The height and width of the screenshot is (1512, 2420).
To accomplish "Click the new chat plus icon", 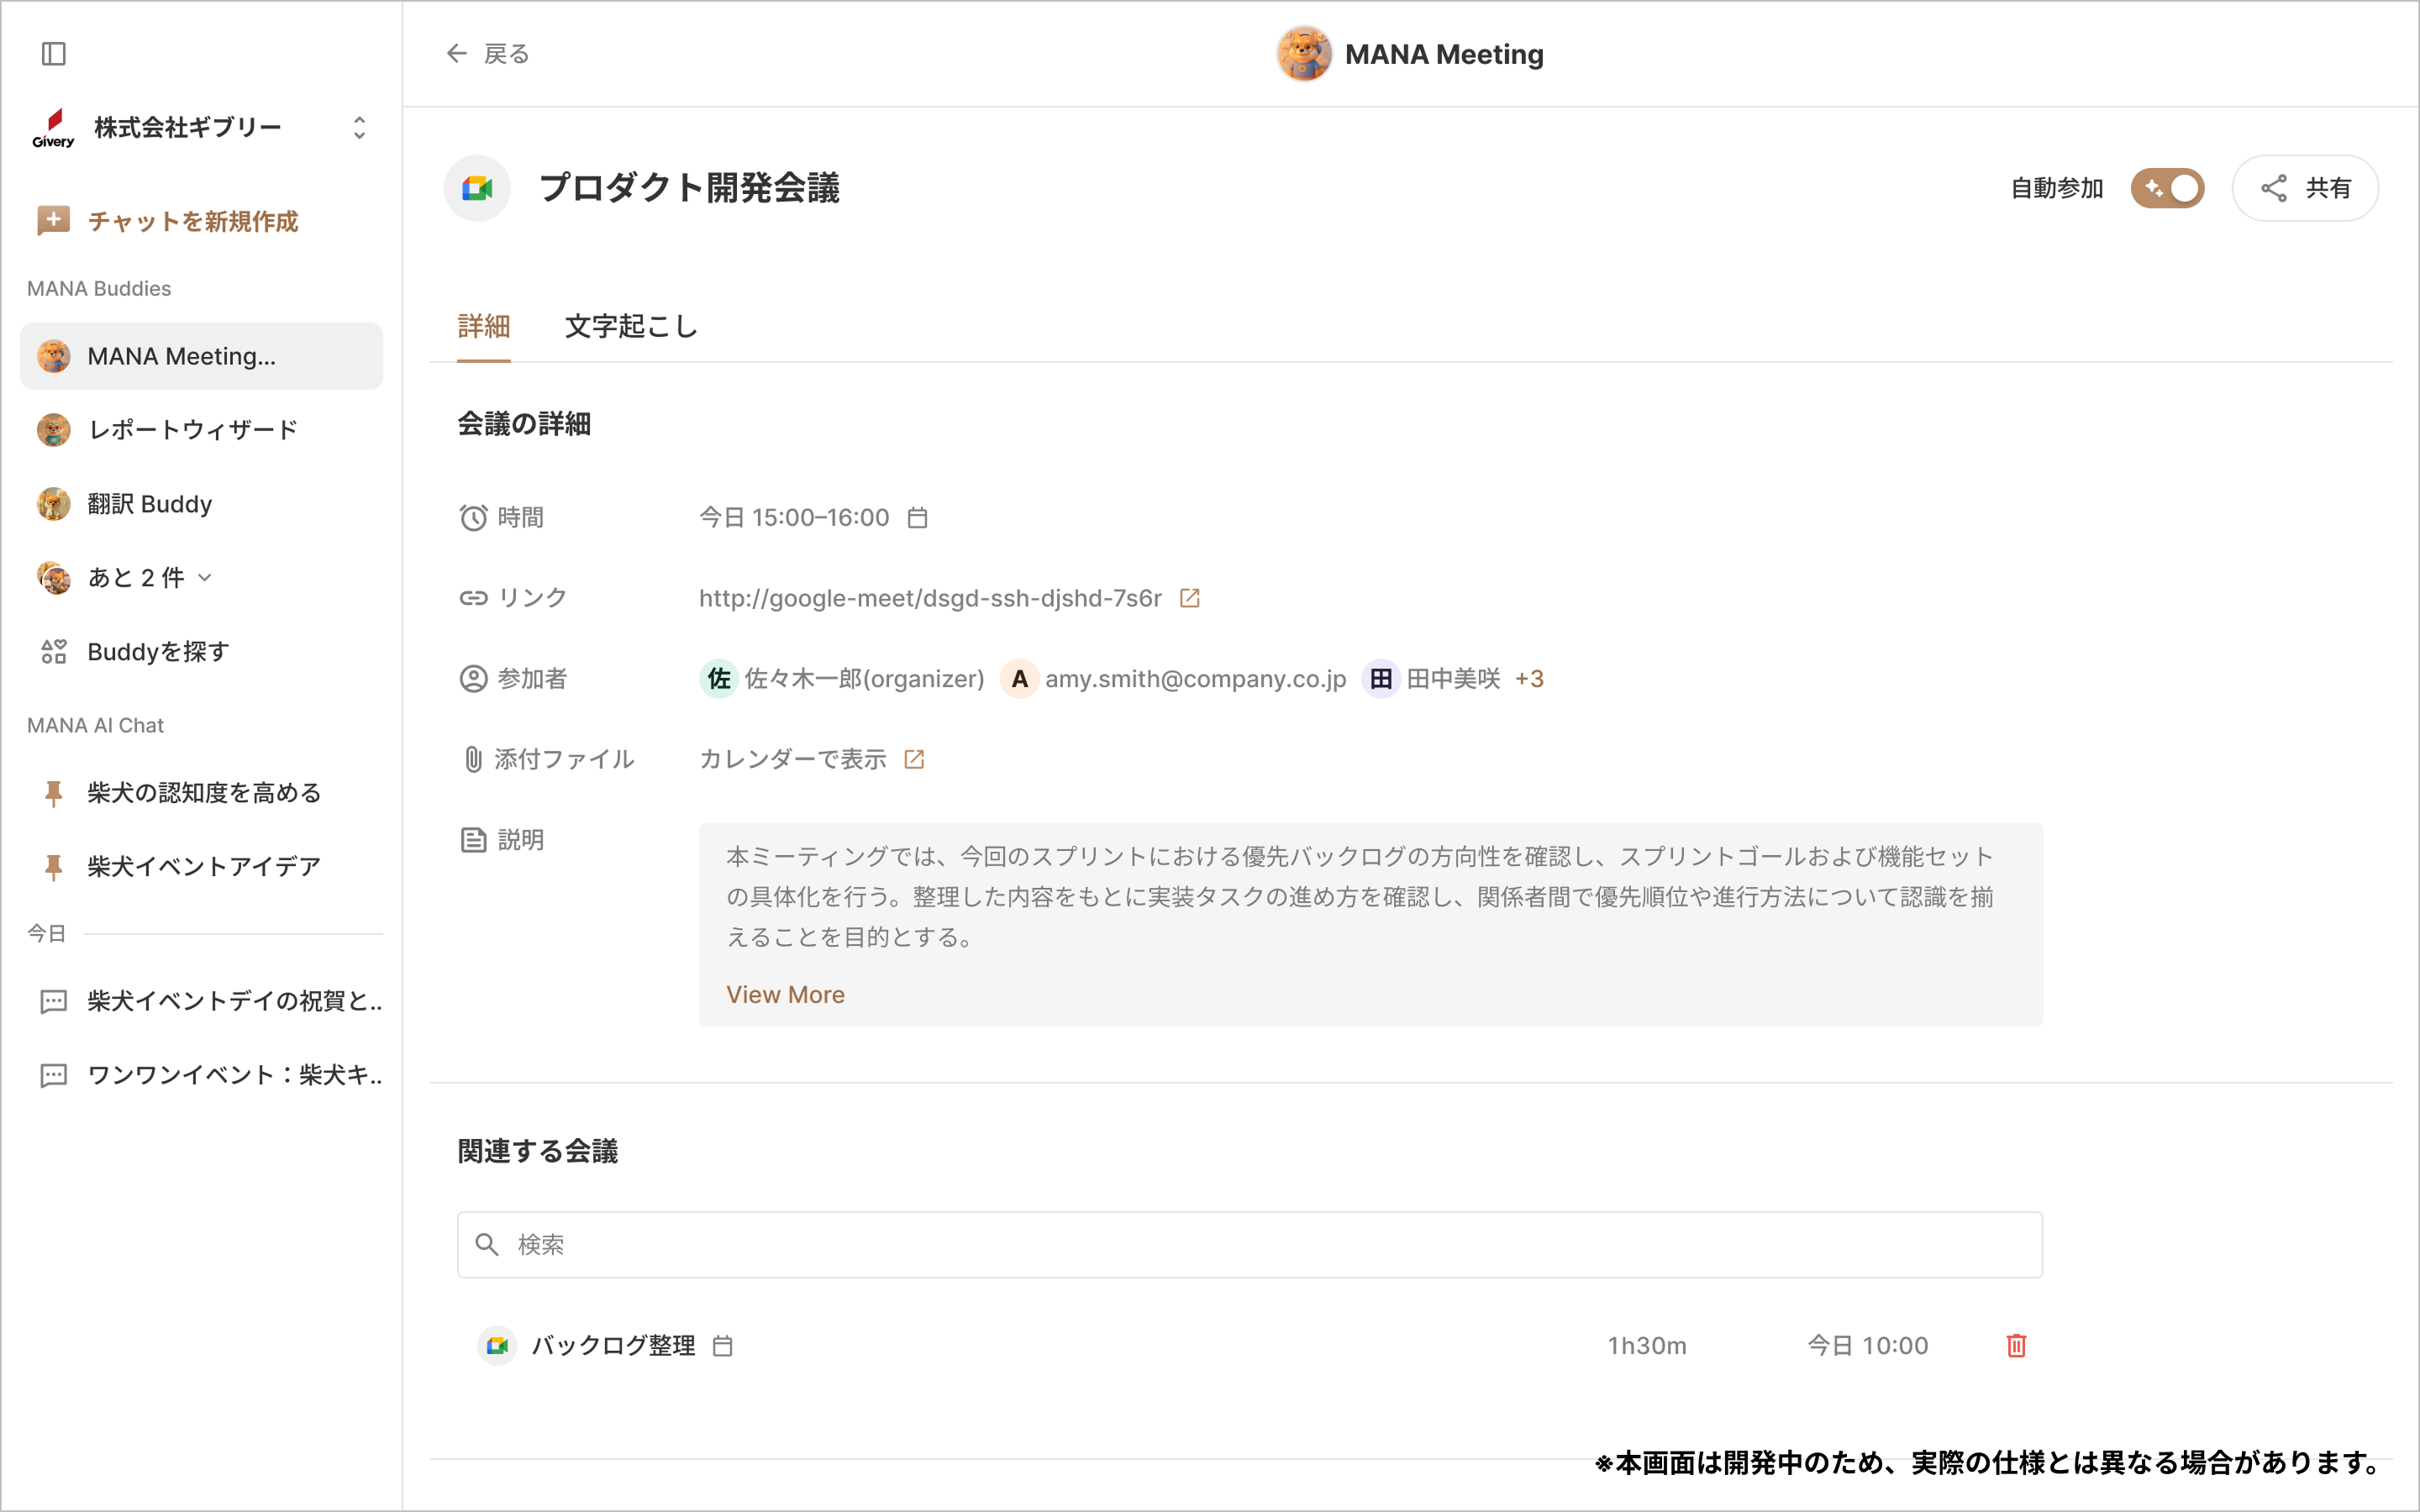I will click(54, 220).
